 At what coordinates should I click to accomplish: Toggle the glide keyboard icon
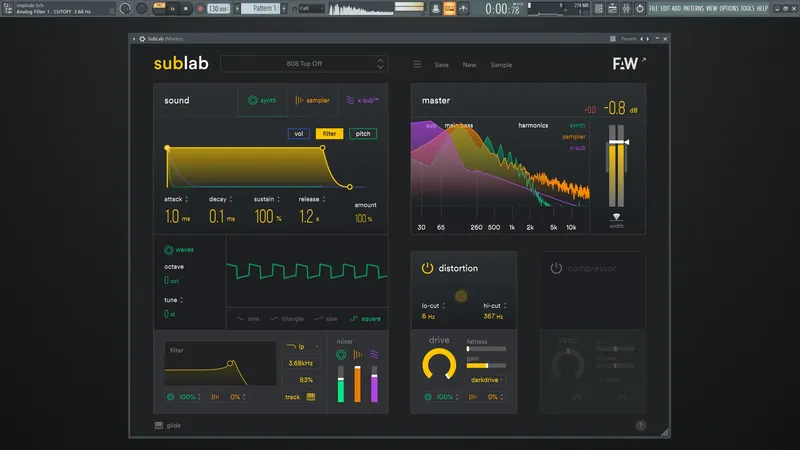(x=159, y=425)
